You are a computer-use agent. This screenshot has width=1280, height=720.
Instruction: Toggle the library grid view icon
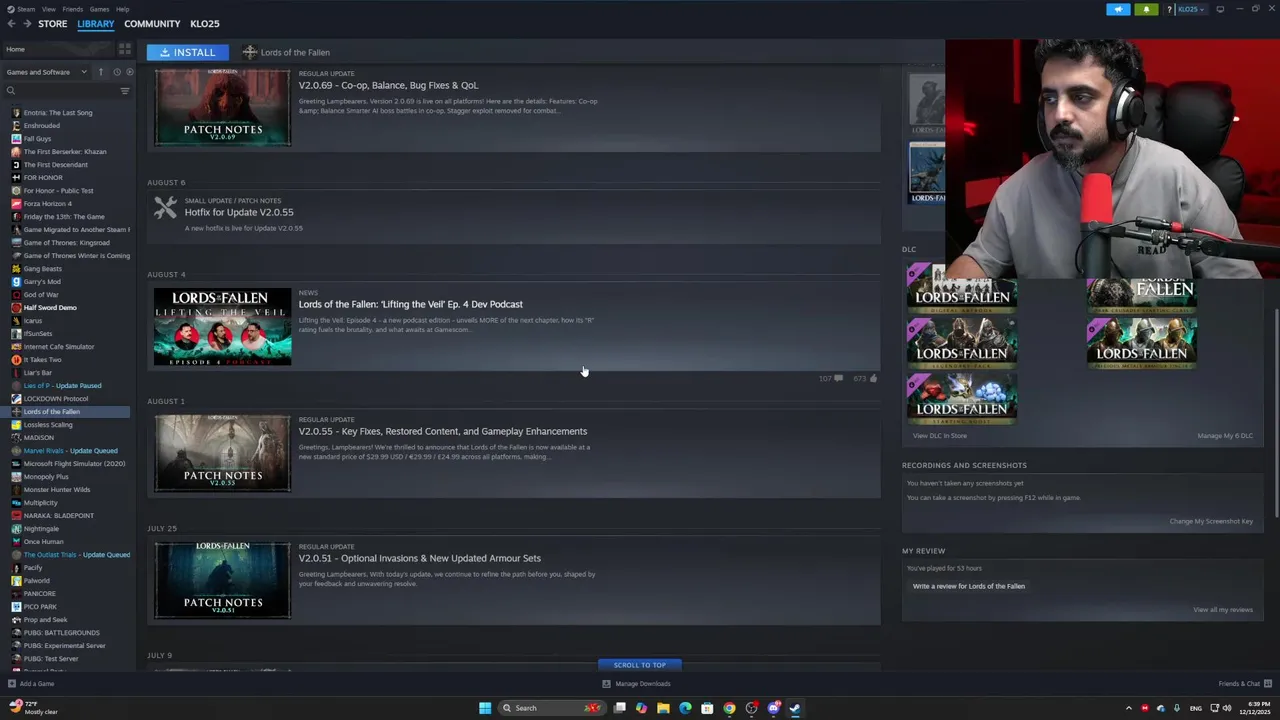click(125, 49)
